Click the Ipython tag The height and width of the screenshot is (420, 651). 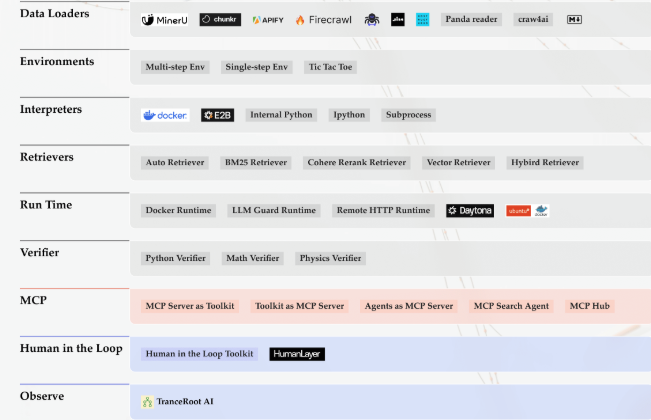pyautogui.click(x=349, y=115)
